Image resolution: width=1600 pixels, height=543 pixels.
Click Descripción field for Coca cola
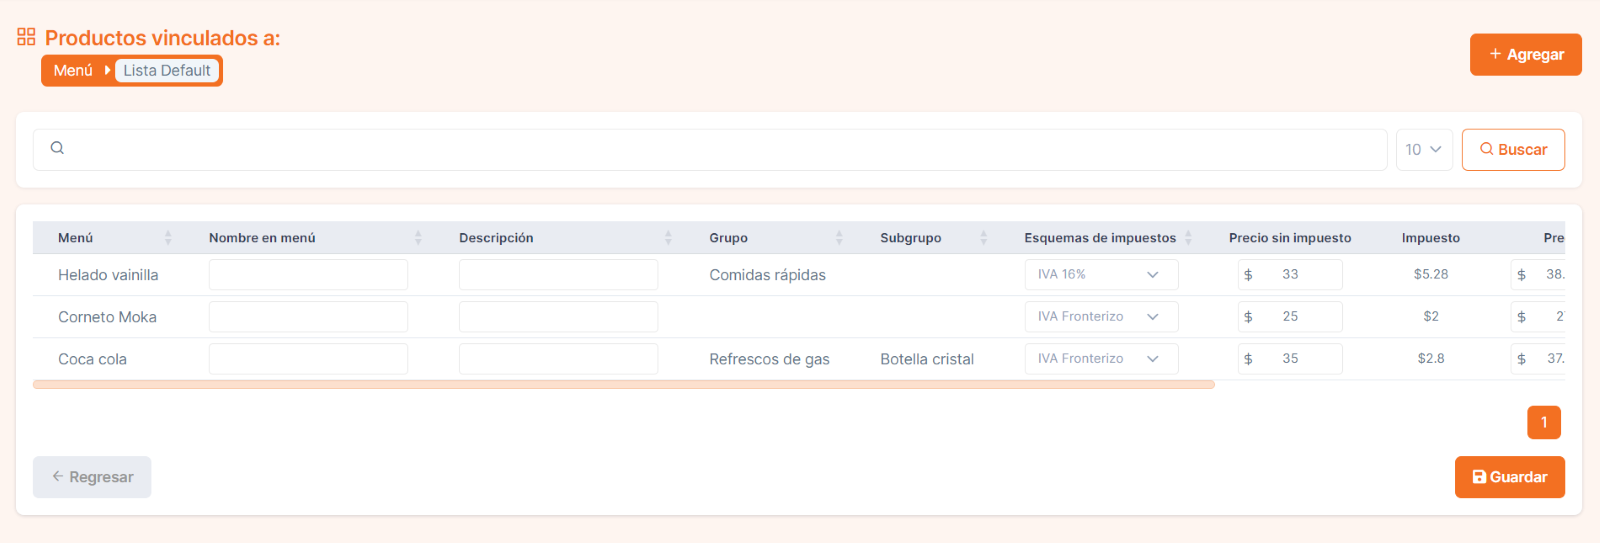tap(558, 358)
